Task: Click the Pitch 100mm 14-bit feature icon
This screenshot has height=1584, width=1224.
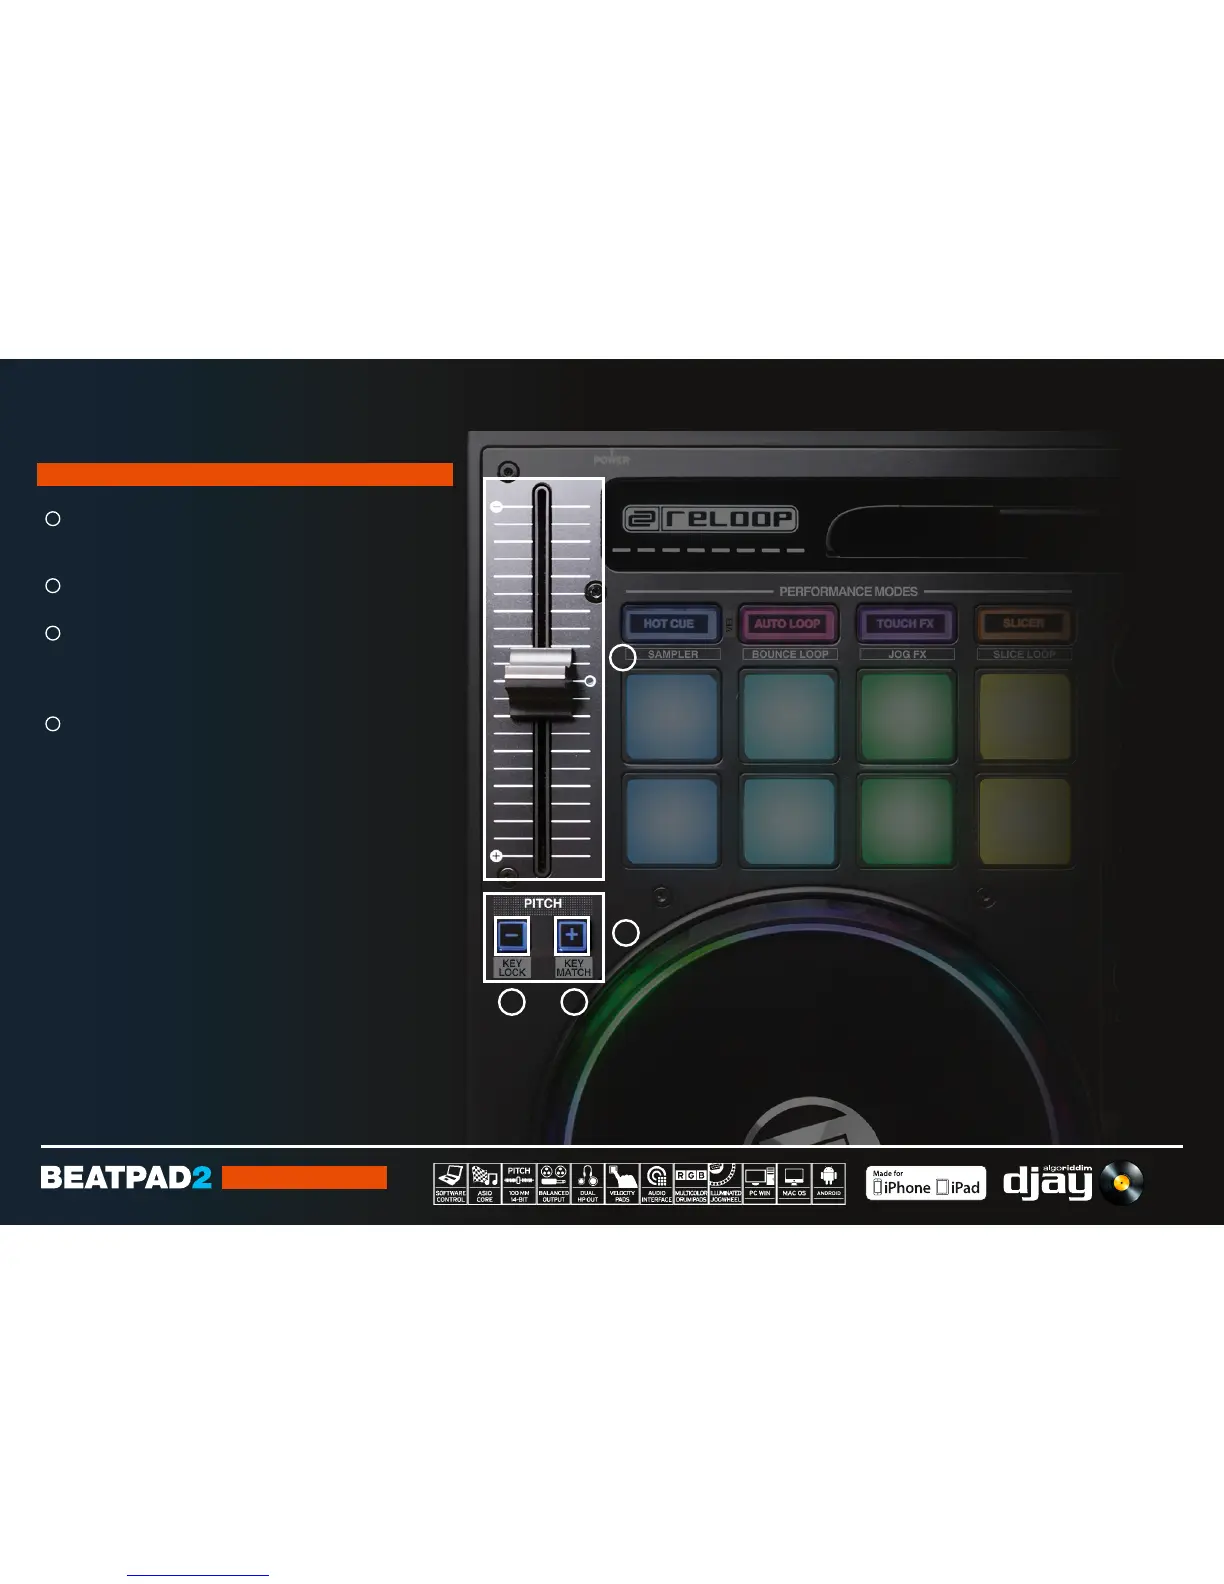Action: 519,1184
